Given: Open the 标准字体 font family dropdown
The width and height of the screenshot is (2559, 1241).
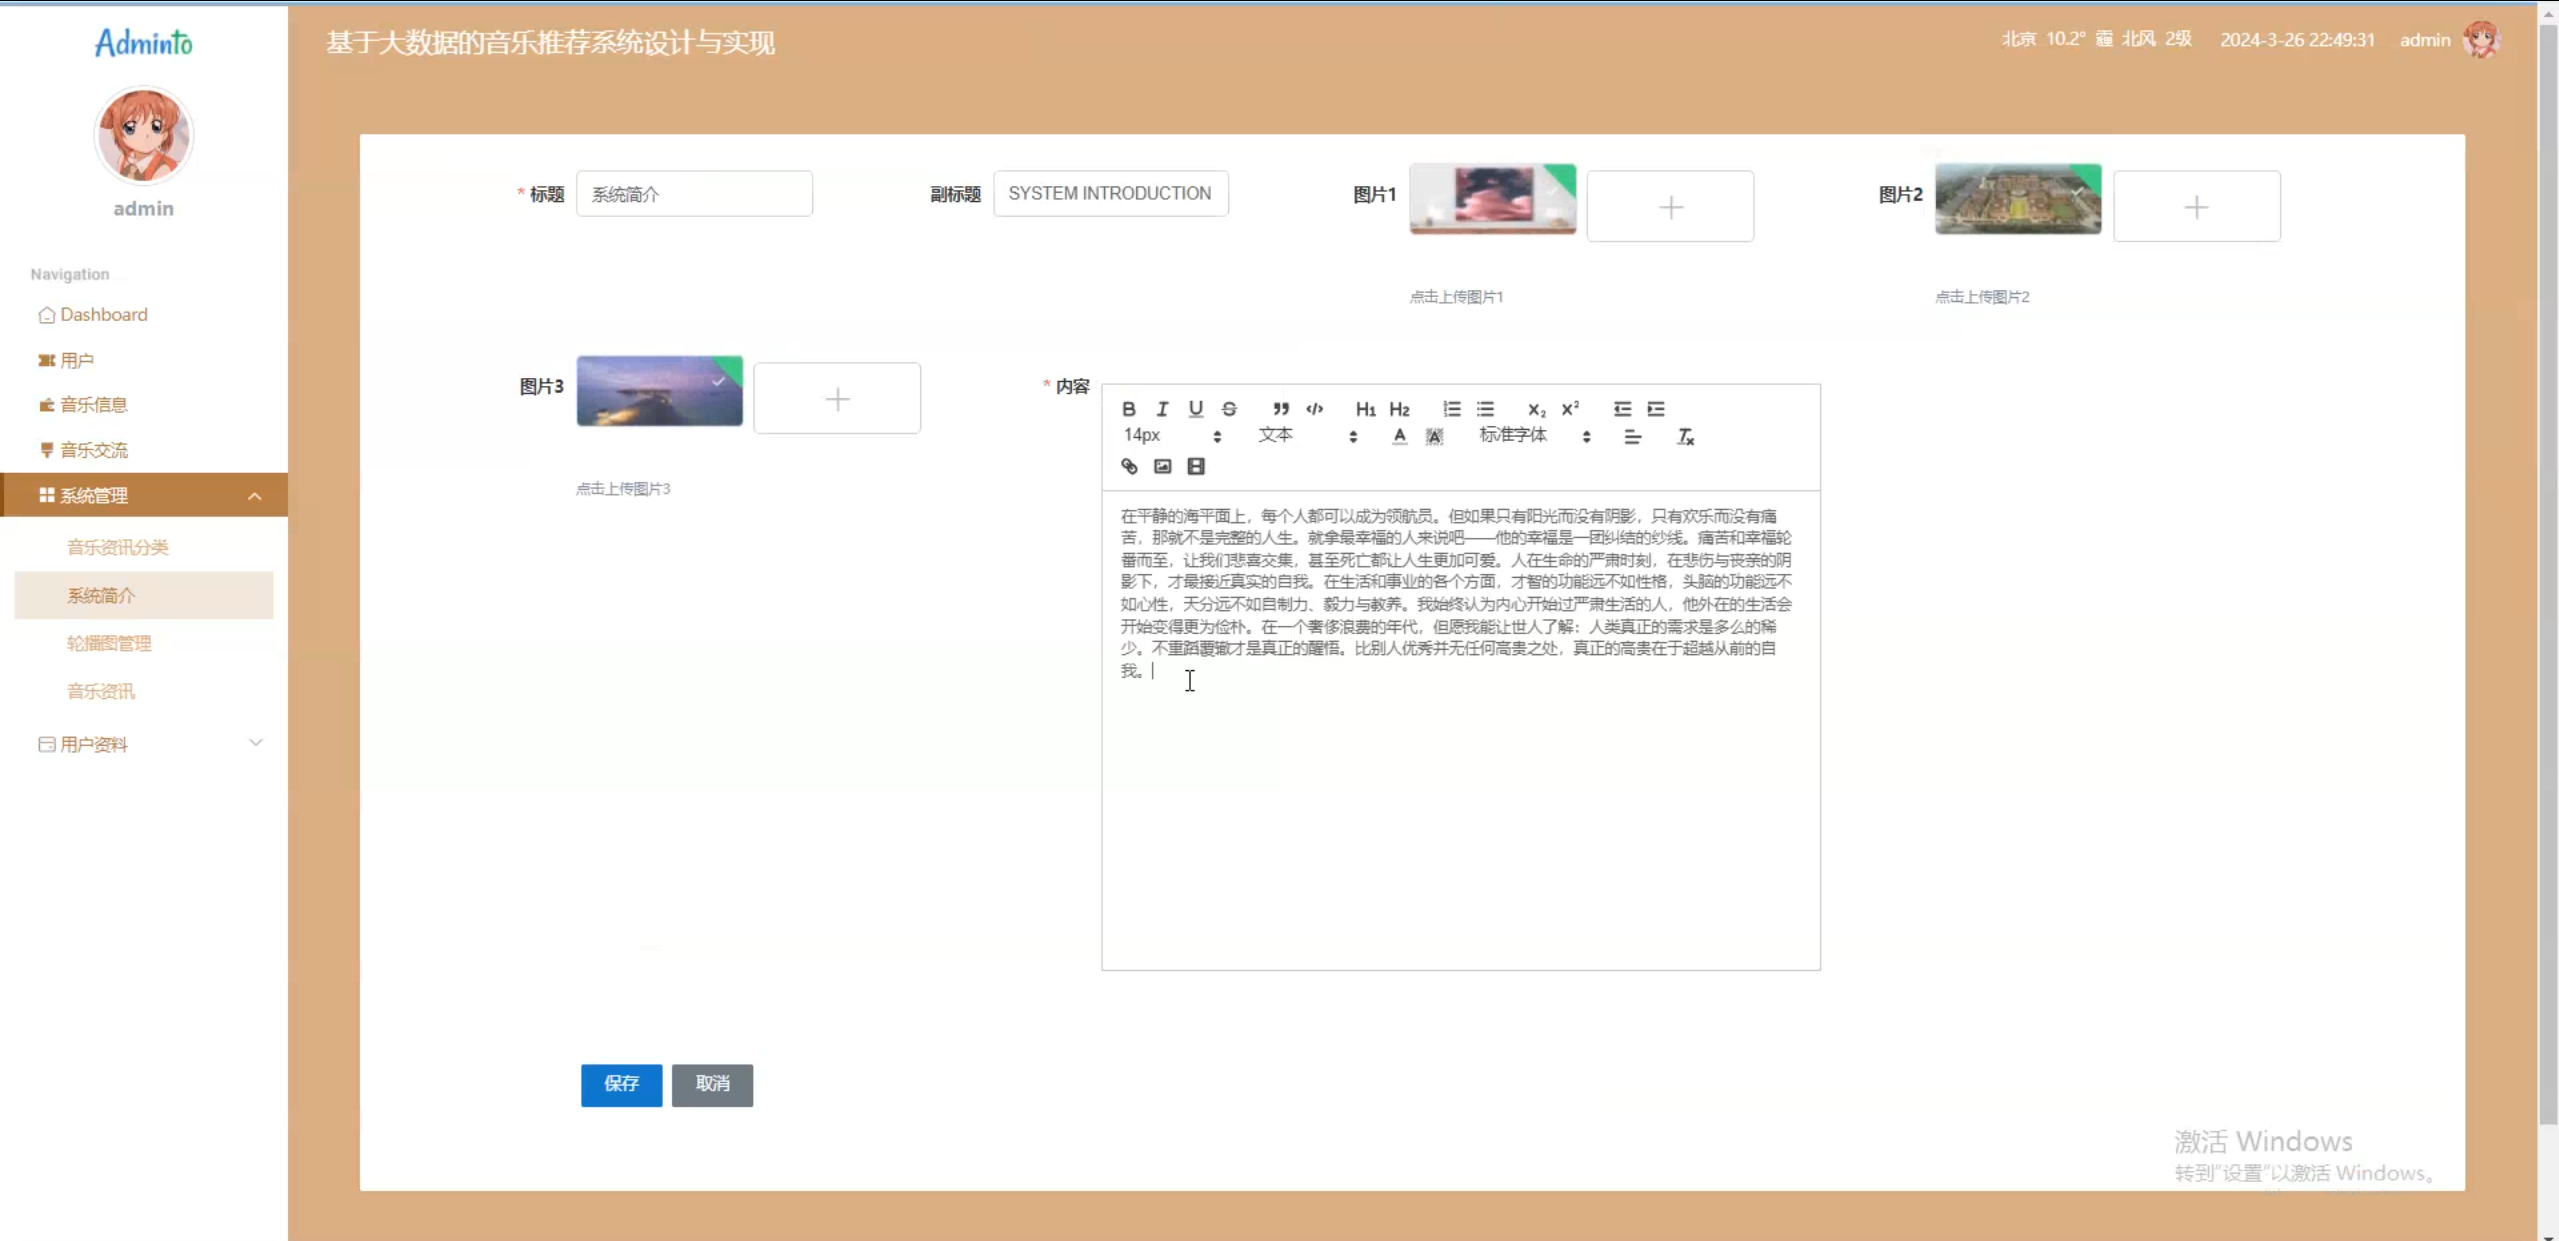Looking at the screenshot, I should [x=1534, y=436].
